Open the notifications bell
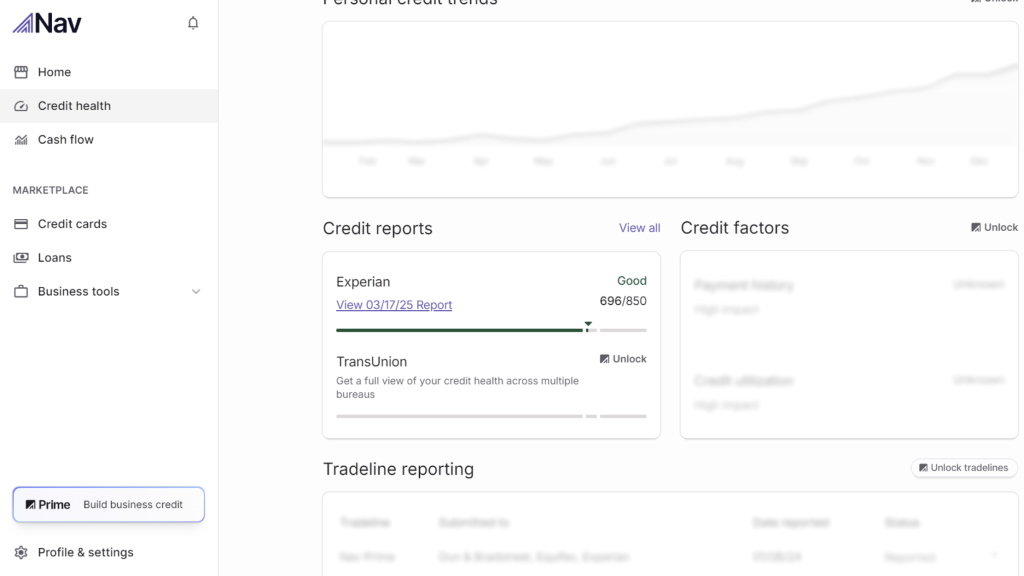Screen dimensions: 1024x576 (x=193, y=23)
